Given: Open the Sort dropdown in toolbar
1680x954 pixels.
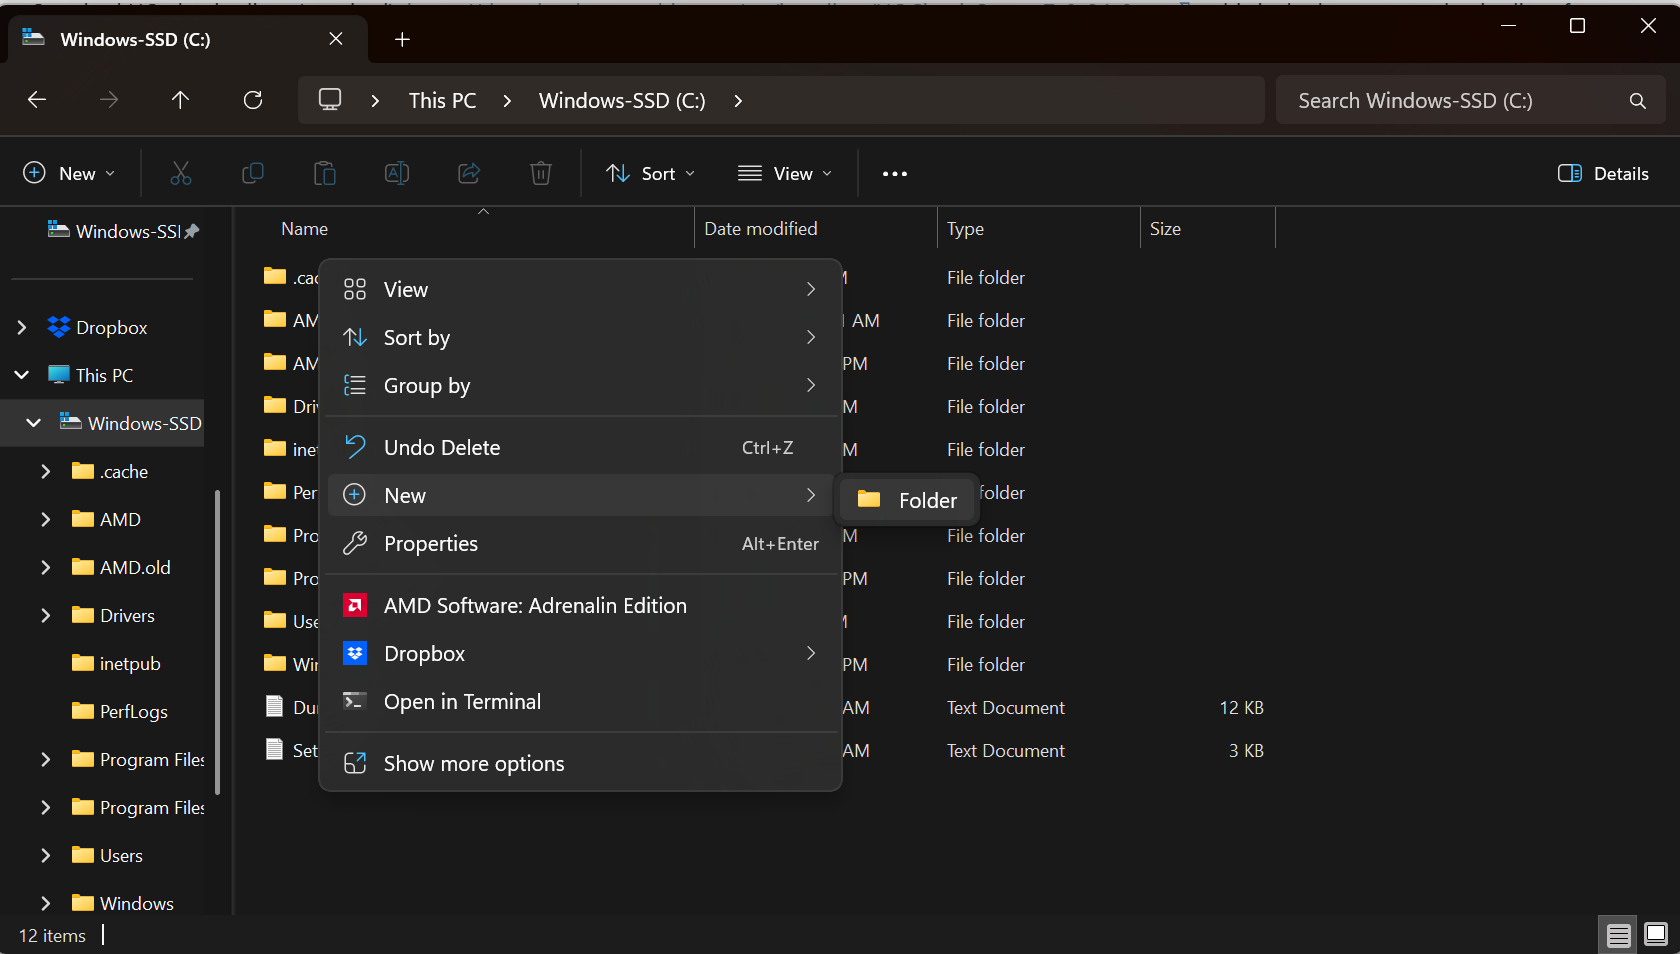Looking at the screenshot, I should click(650, 174).
